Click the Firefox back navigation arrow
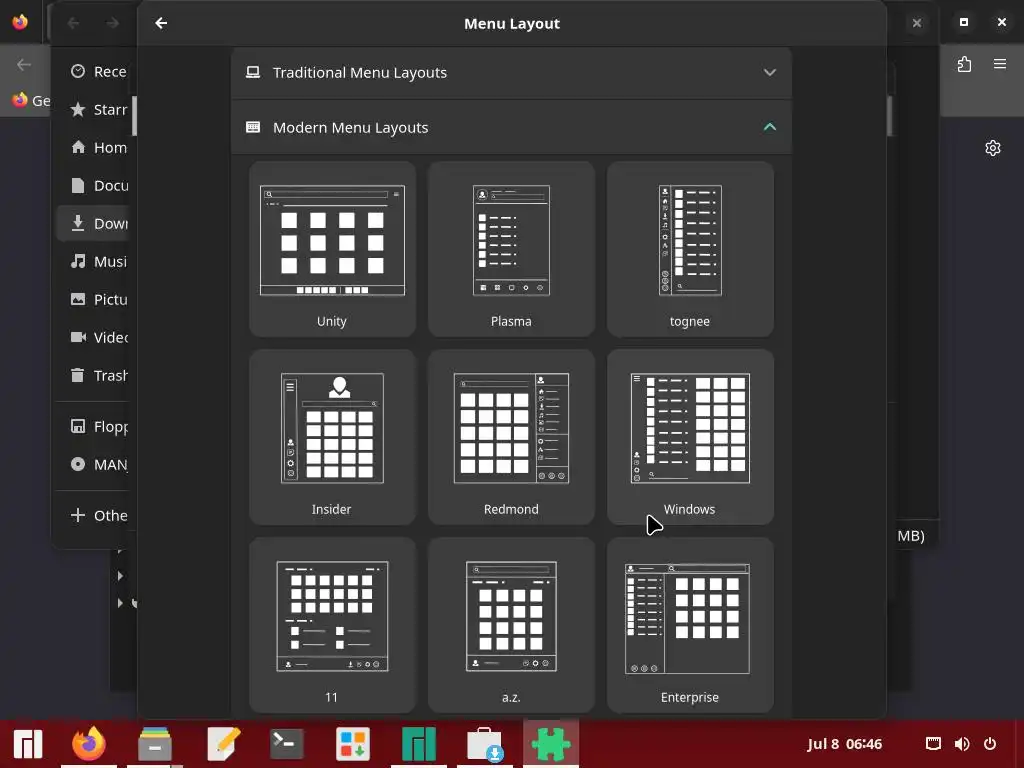The image size is (1024, 768). 24,64
